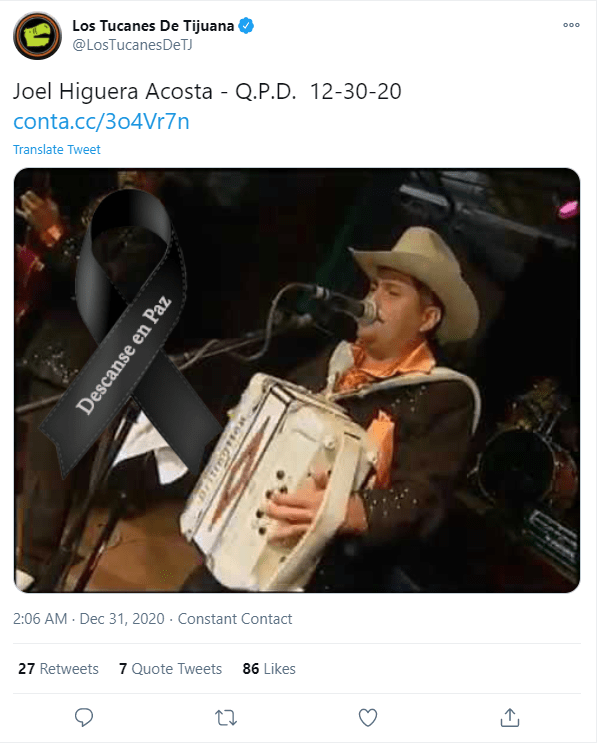Click the Los Tucanes profile avatar
The image size is (601, 743).
pyautogui.click(x=37, y=36)
